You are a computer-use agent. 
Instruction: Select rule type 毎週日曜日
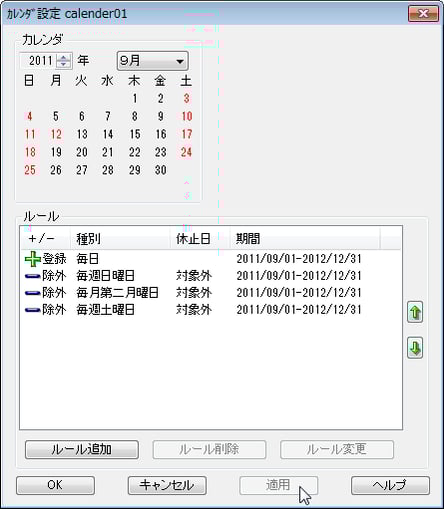106,276
